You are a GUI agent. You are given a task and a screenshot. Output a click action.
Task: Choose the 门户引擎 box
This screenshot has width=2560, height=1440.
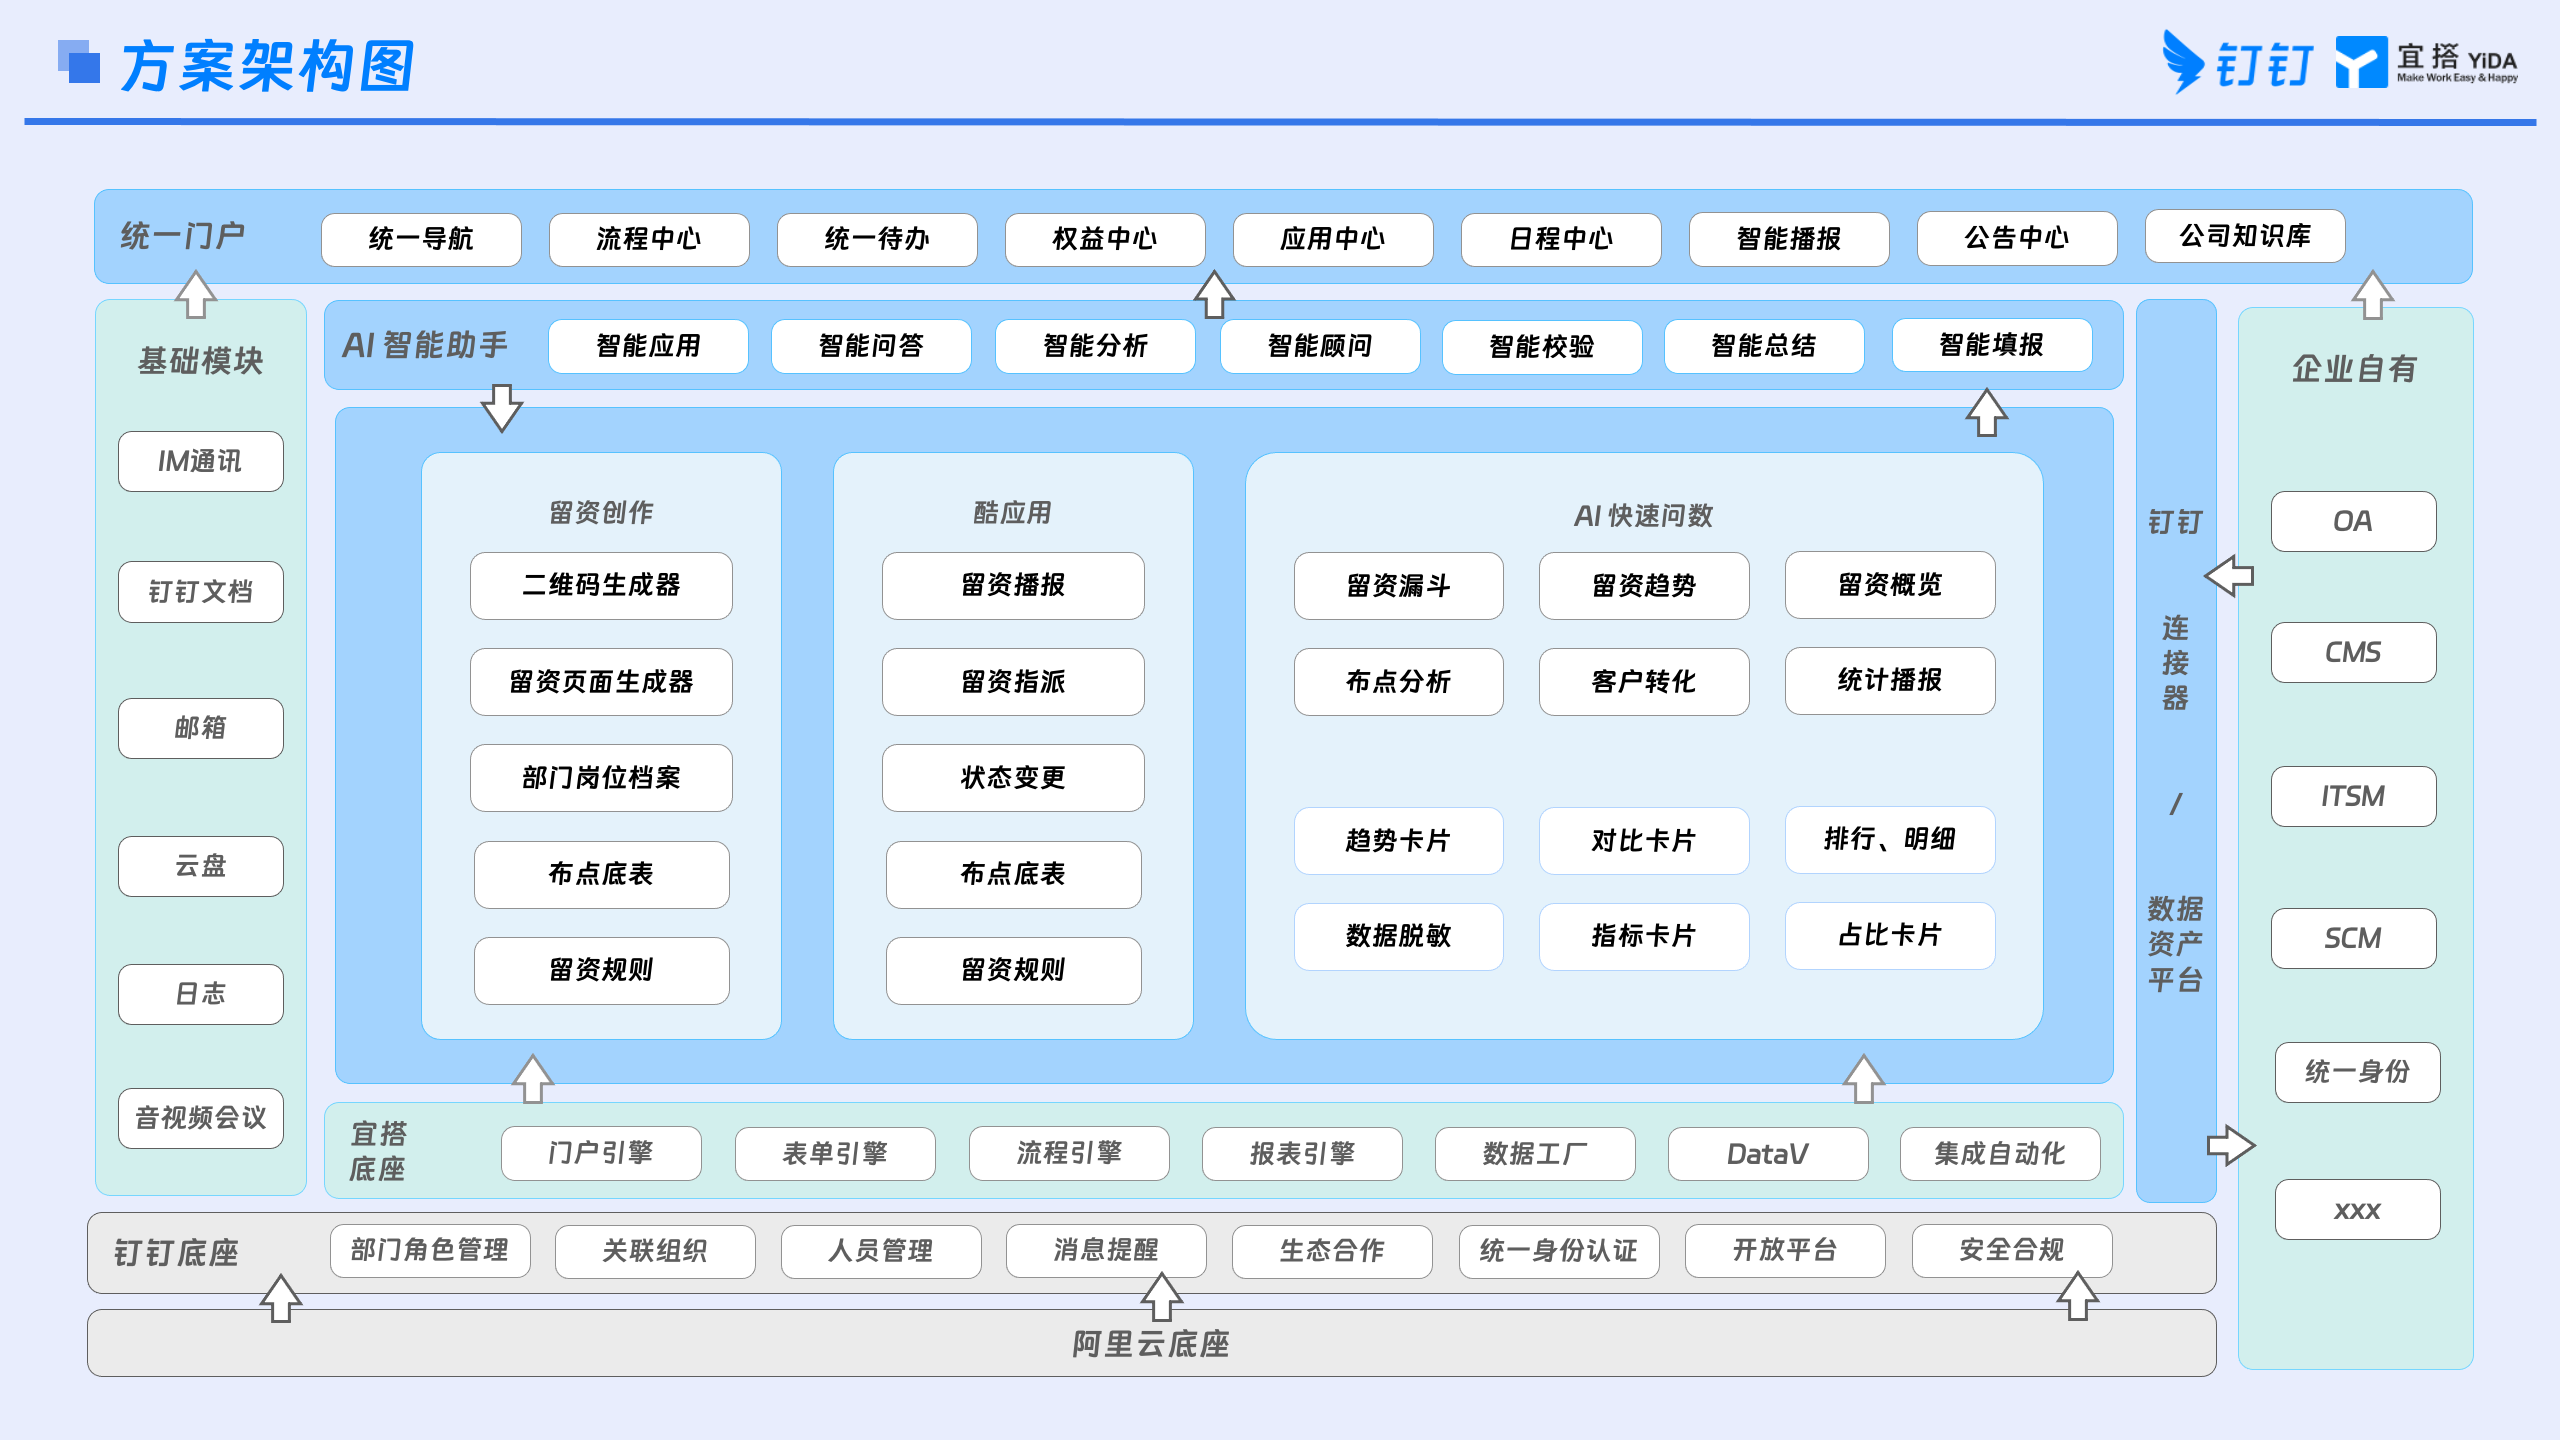[x=601, y=1153]
